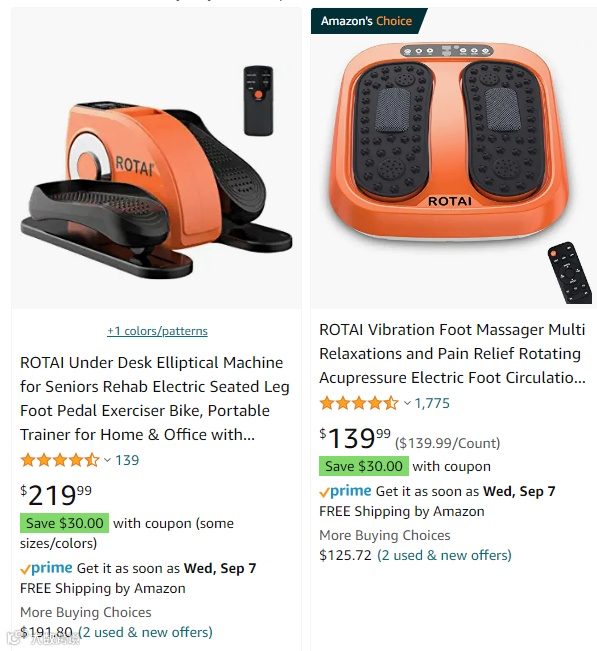Click the prime logo under elliptical listing
597x651 pixels.
tap(46, 568)
